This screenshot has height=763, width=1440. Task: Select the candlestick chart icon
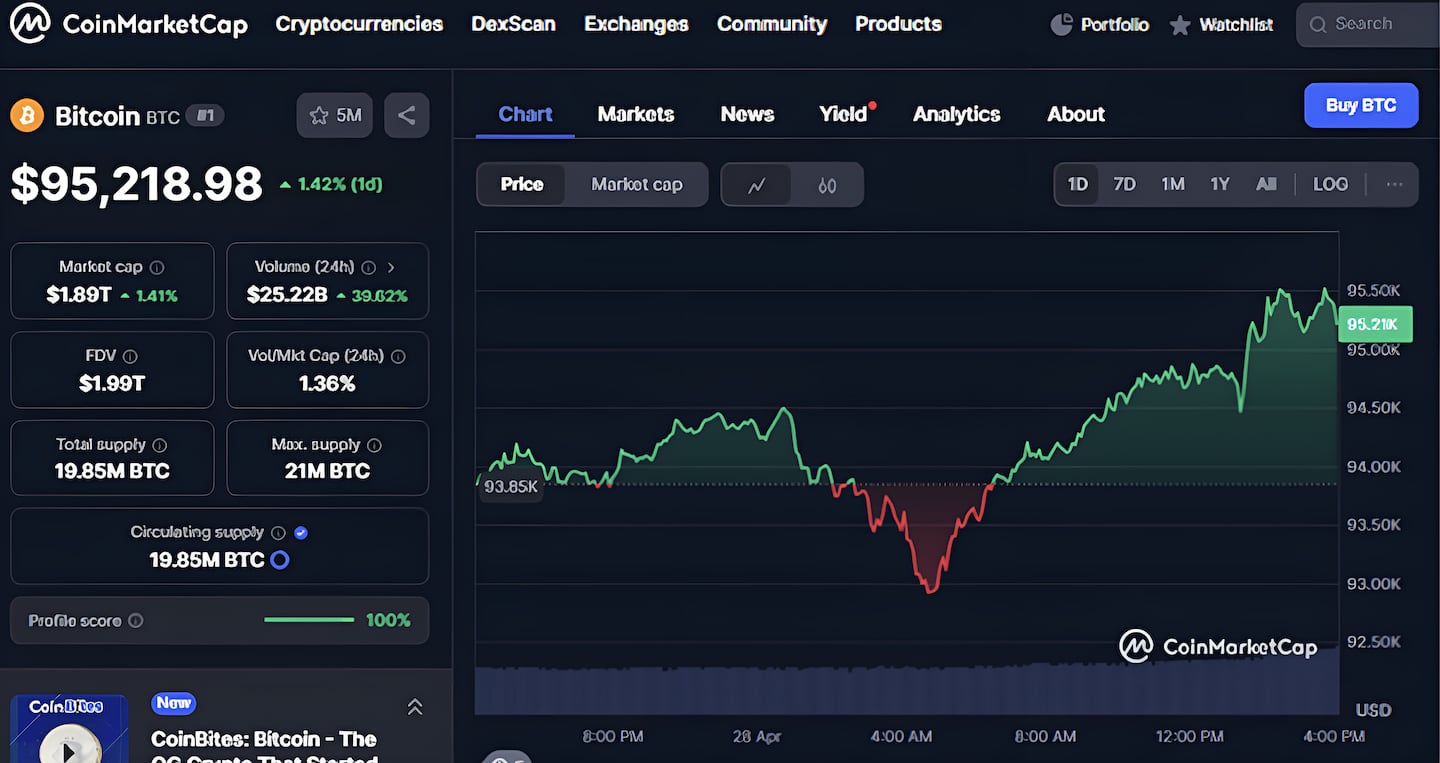(826, 185)
